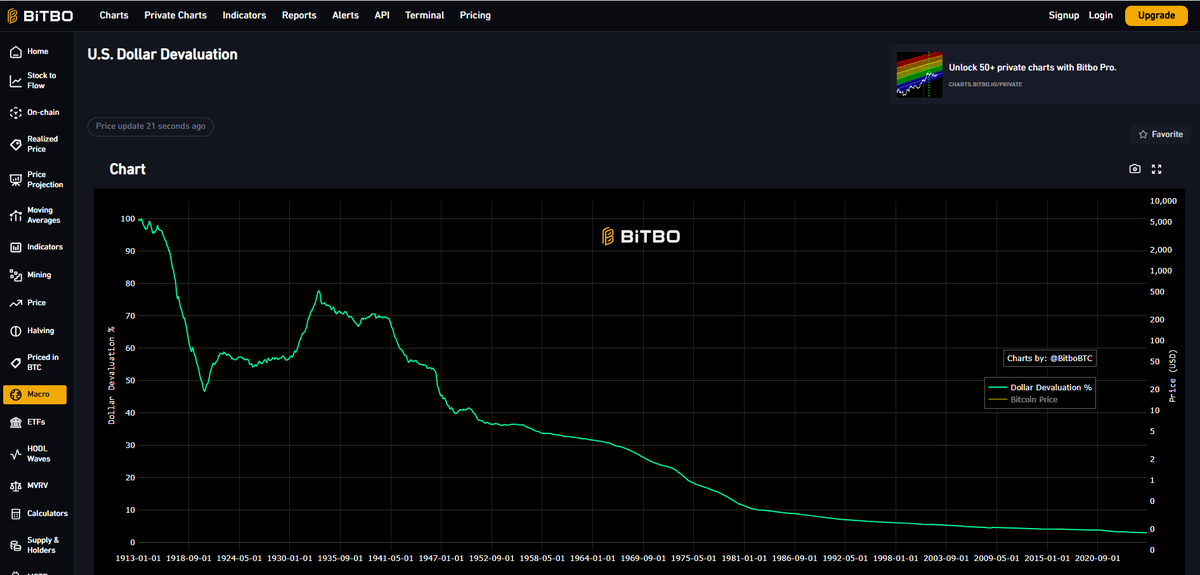Screen dimensions: 1200x575
Task: Select the Calculators sidebar icon
Action: click(x=15, y=514)
